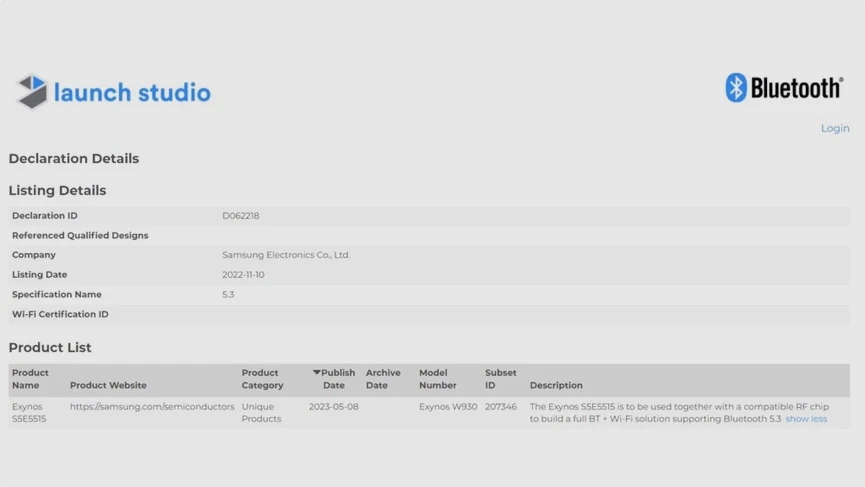Open the samsung.com/semiconductors website URL
Viewport: 865px width, 487px height.
pyautogui.click(x=152, y=407)
